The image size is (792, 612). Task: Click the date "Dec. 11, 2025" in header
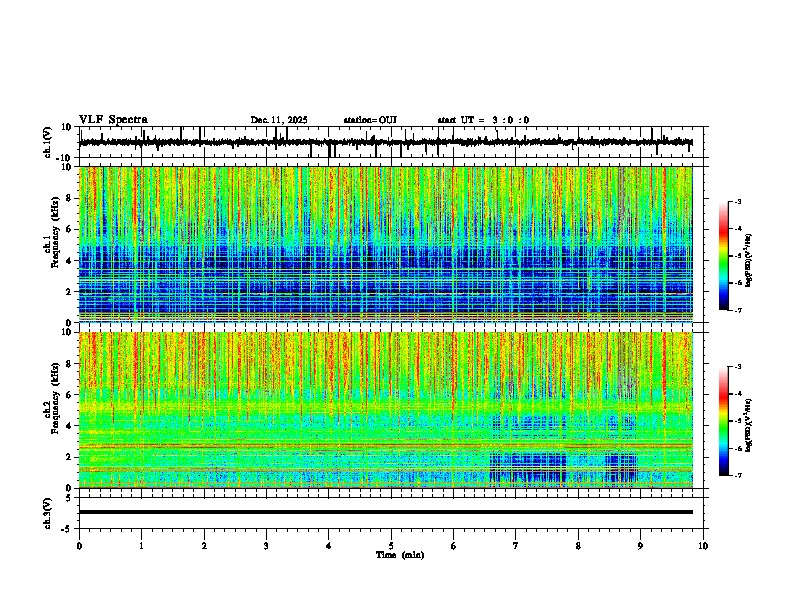click(279, 120)
